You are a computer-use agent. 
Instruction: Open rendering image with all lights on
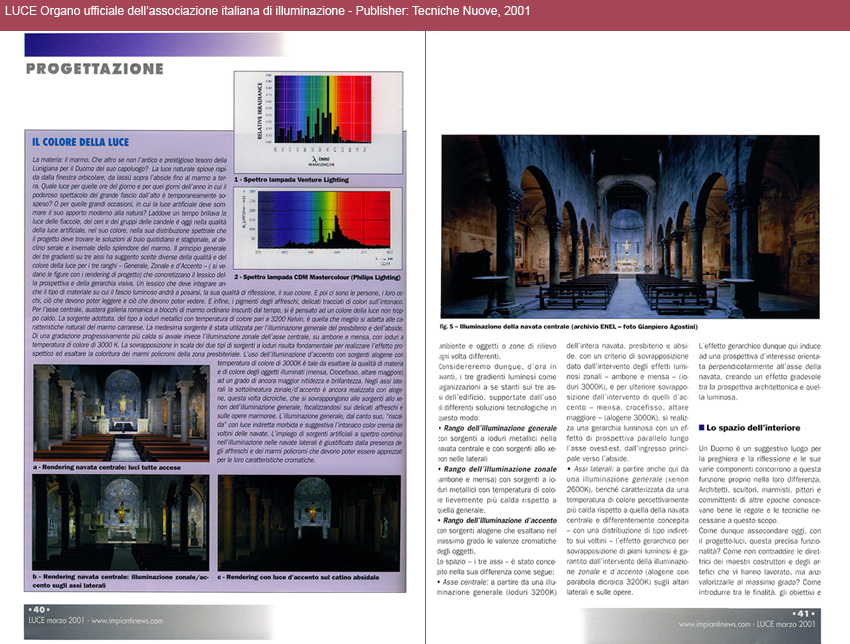(121, 413)
